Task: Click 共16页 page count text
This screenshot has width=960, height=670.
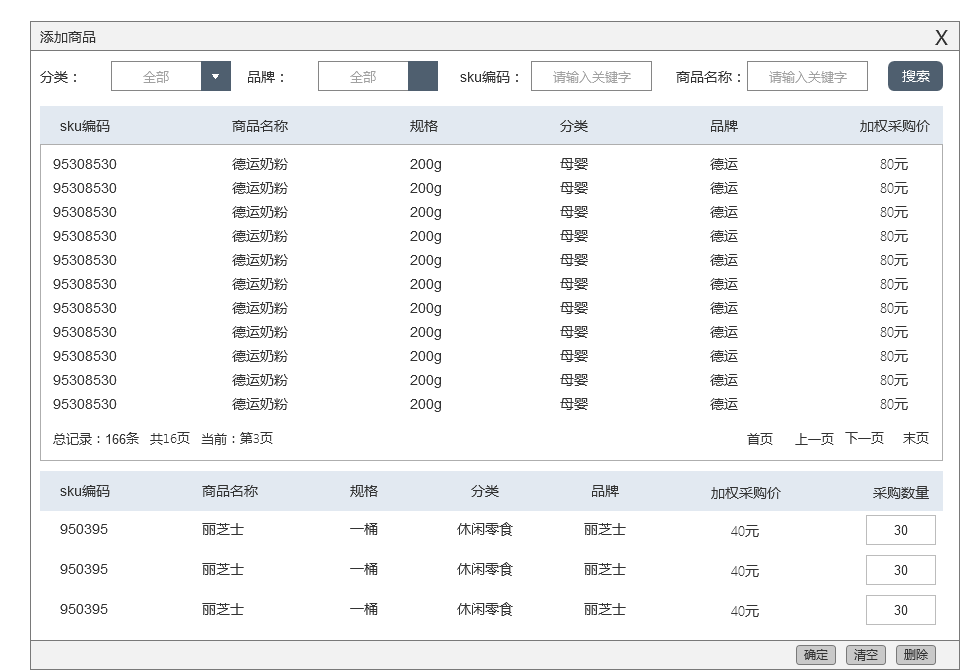Action: (x=170, y=439)
